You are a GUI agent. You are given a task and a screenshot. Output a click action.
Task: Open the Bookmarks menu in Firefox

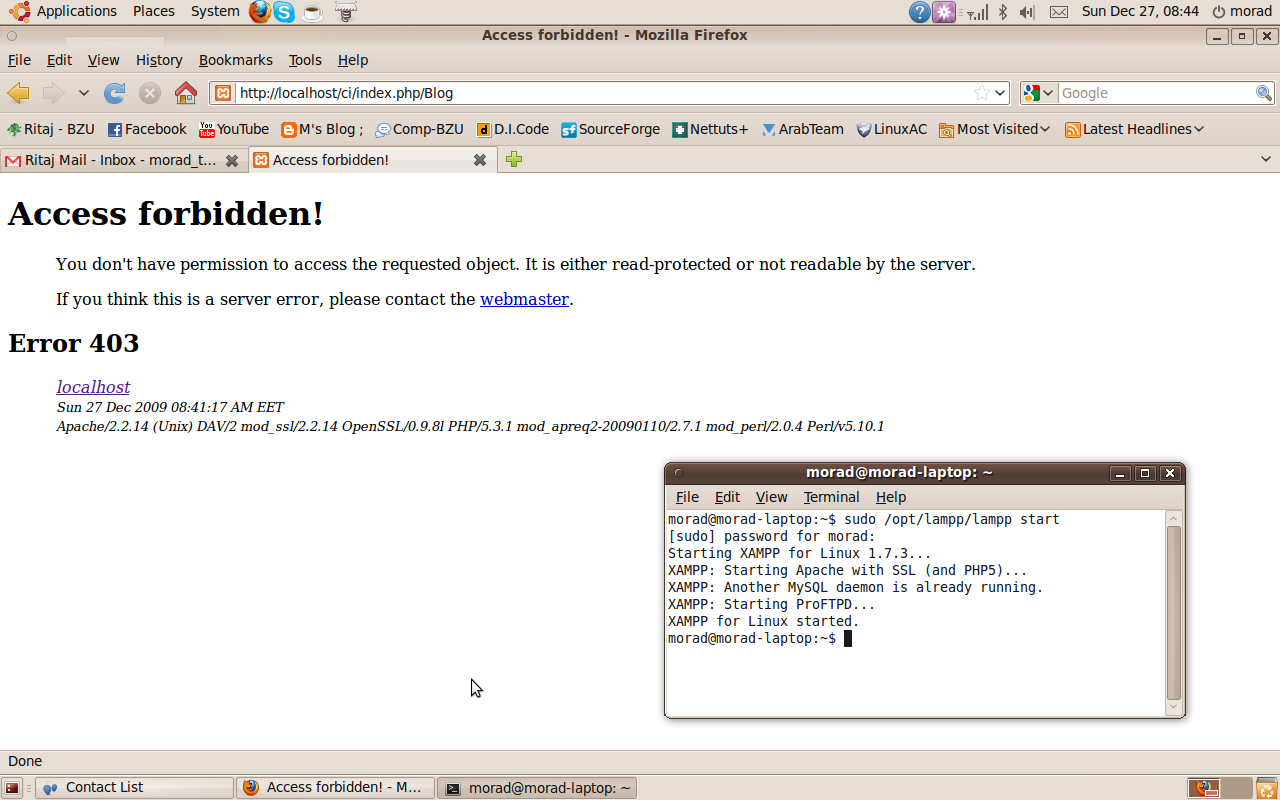[x=235, y=60]
